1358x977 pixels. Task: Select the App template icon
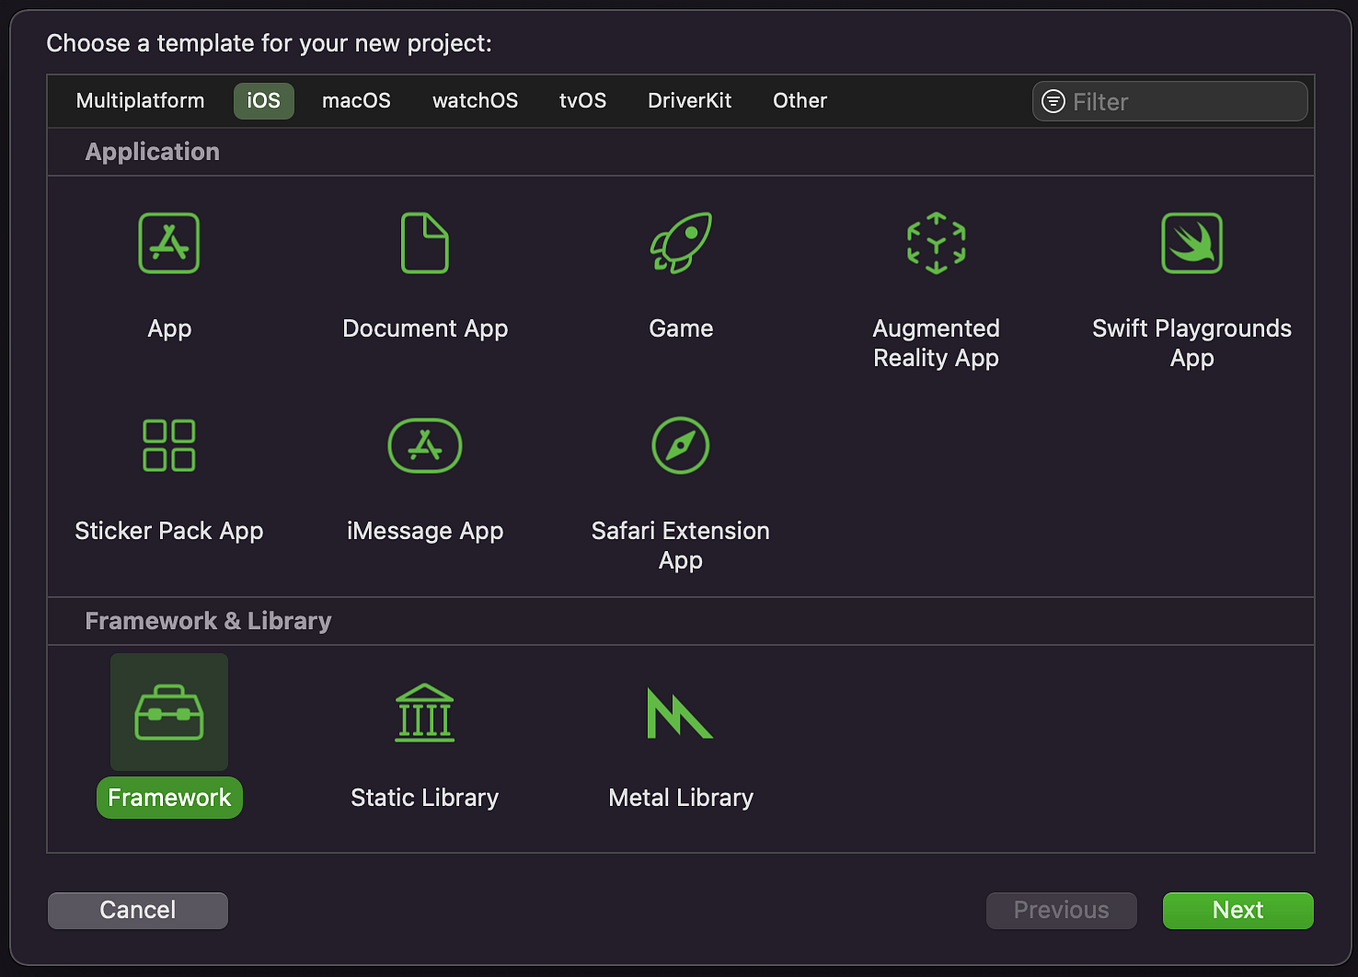coord(169,243)
